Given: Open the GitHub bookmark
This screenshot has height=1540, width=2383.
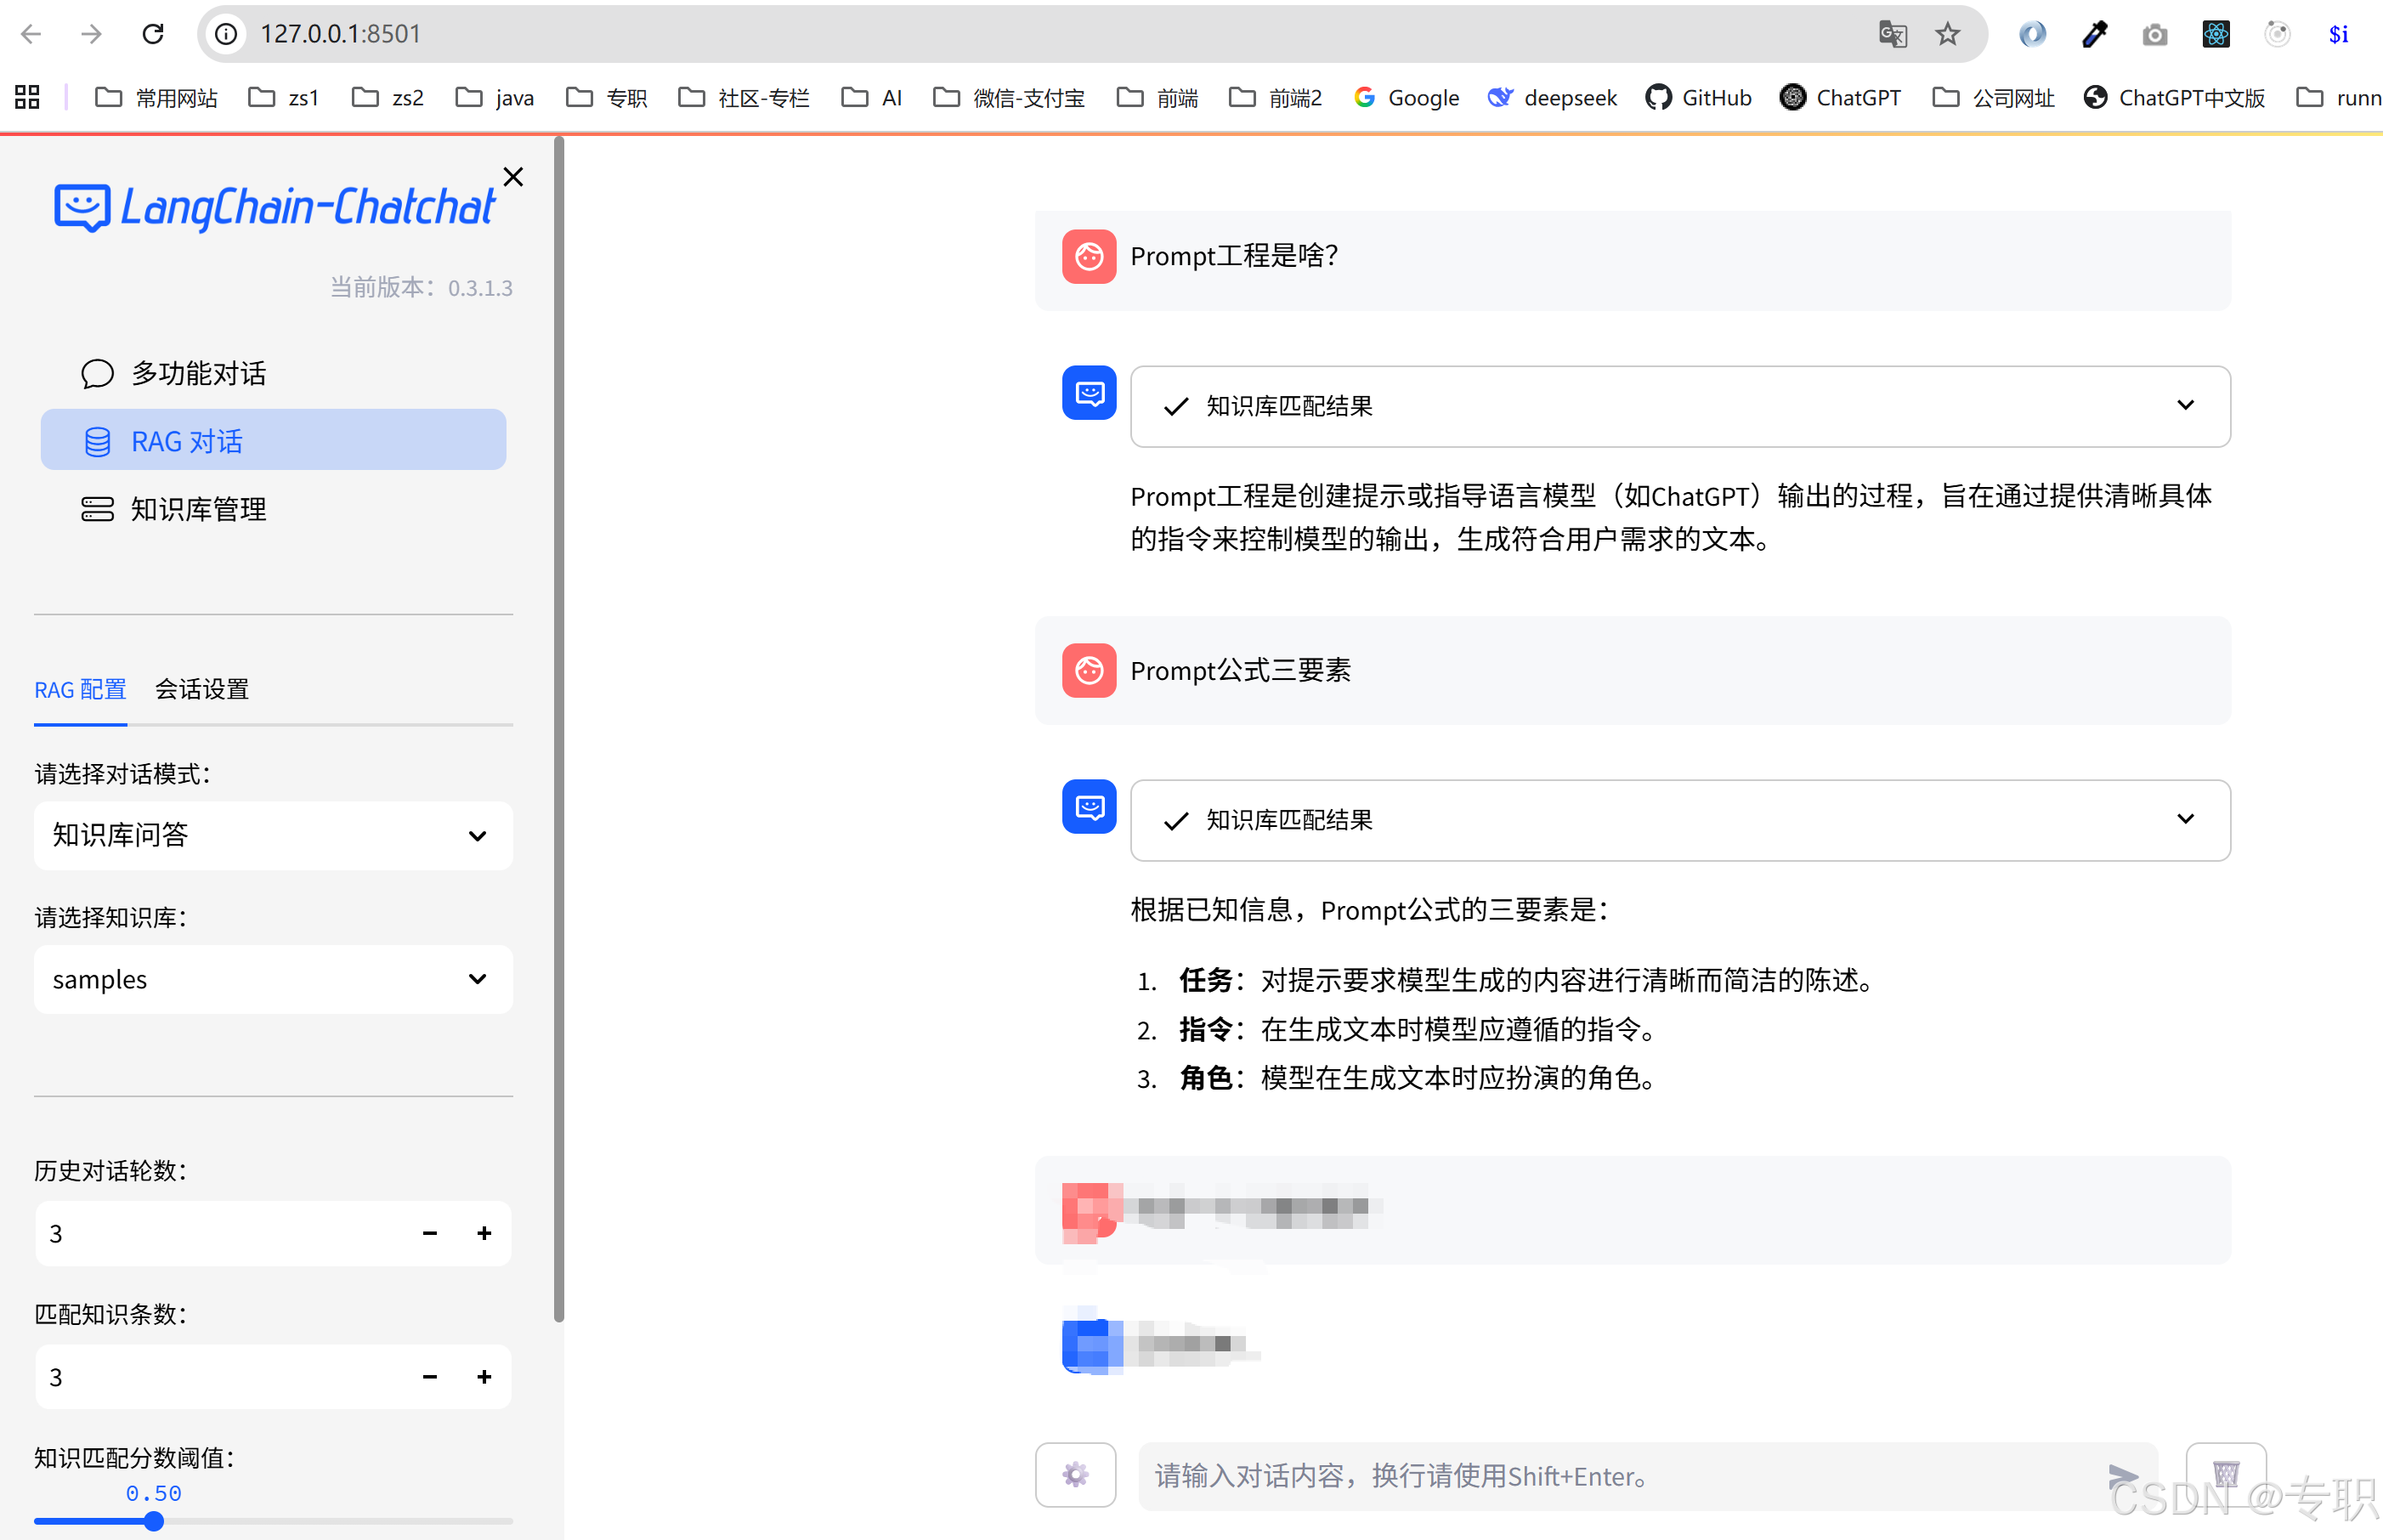Looking at the screenshot, I should tap(1698, 97).
